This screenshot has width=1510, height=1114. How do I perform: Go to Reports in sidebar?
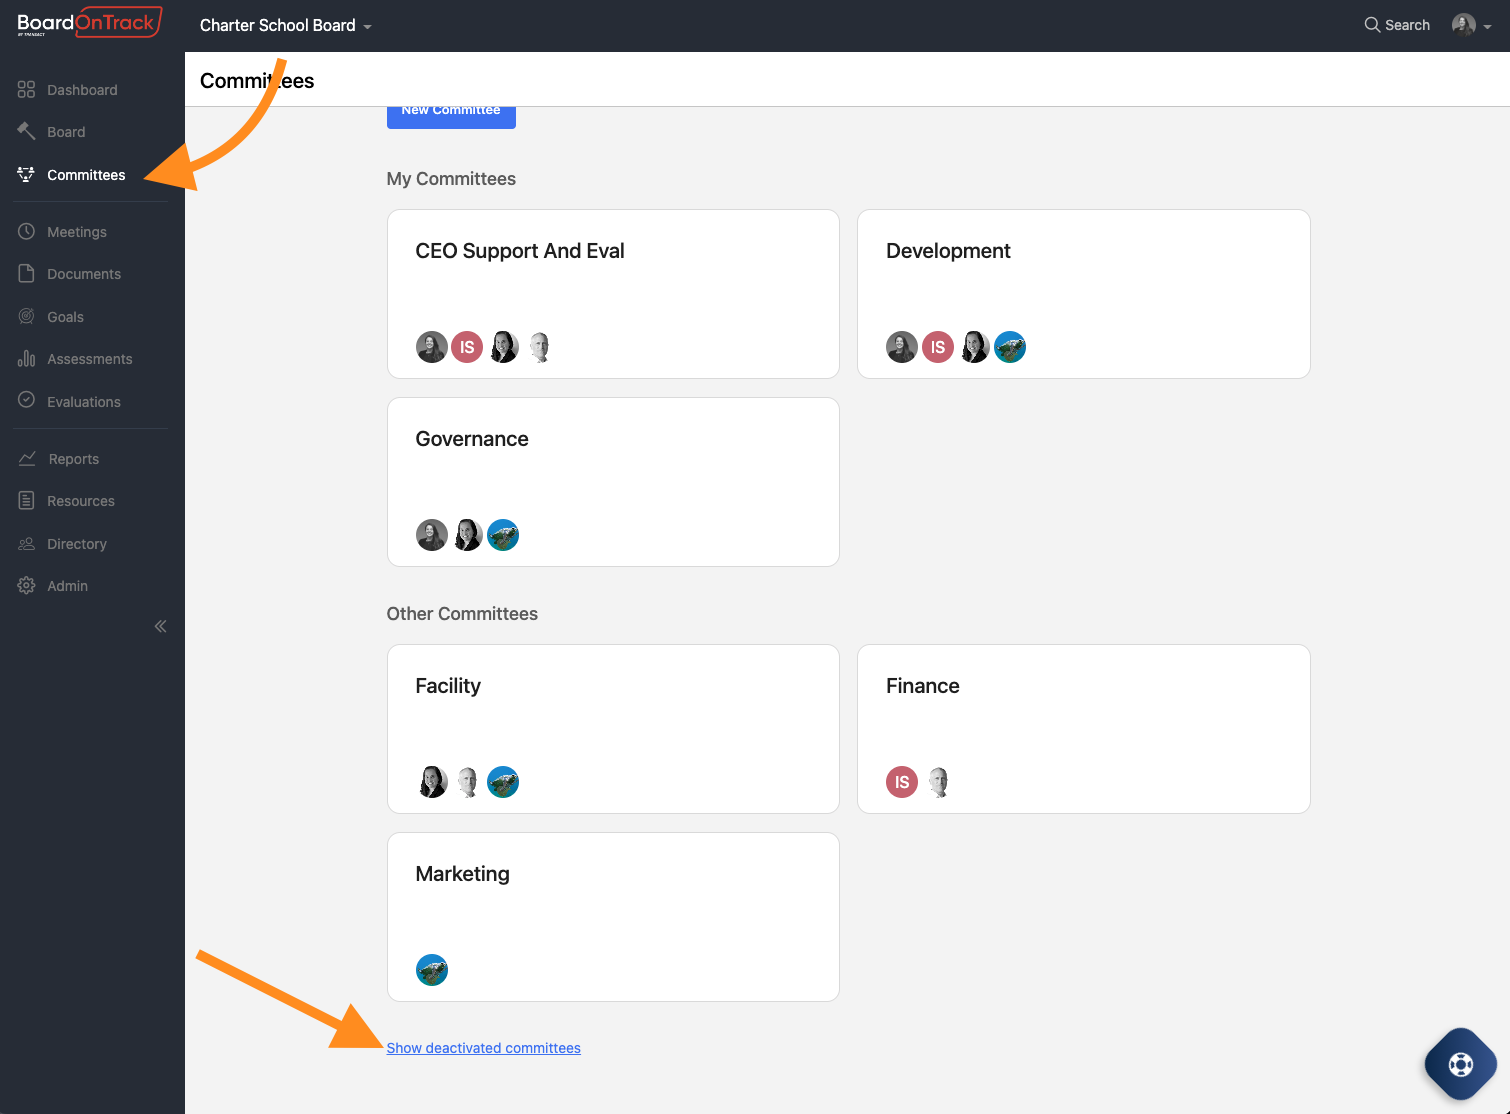(74, 459)
